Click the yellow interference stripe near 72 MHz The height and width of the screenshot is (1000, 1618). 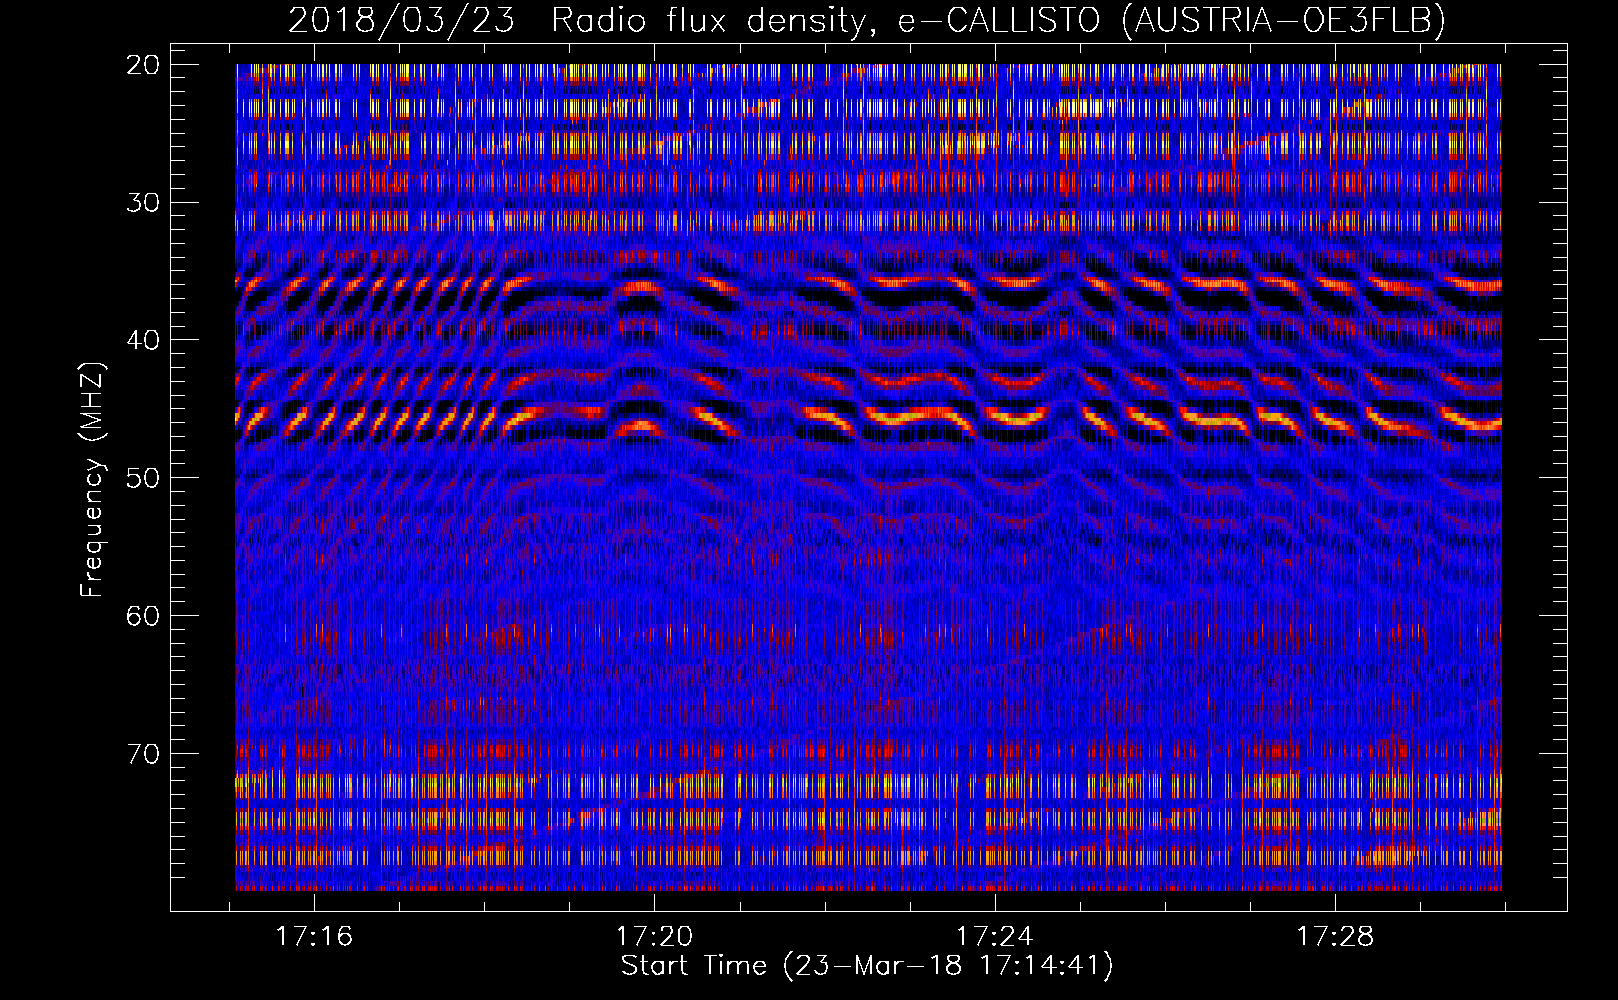pyautogui.click(x=868, y=783)
